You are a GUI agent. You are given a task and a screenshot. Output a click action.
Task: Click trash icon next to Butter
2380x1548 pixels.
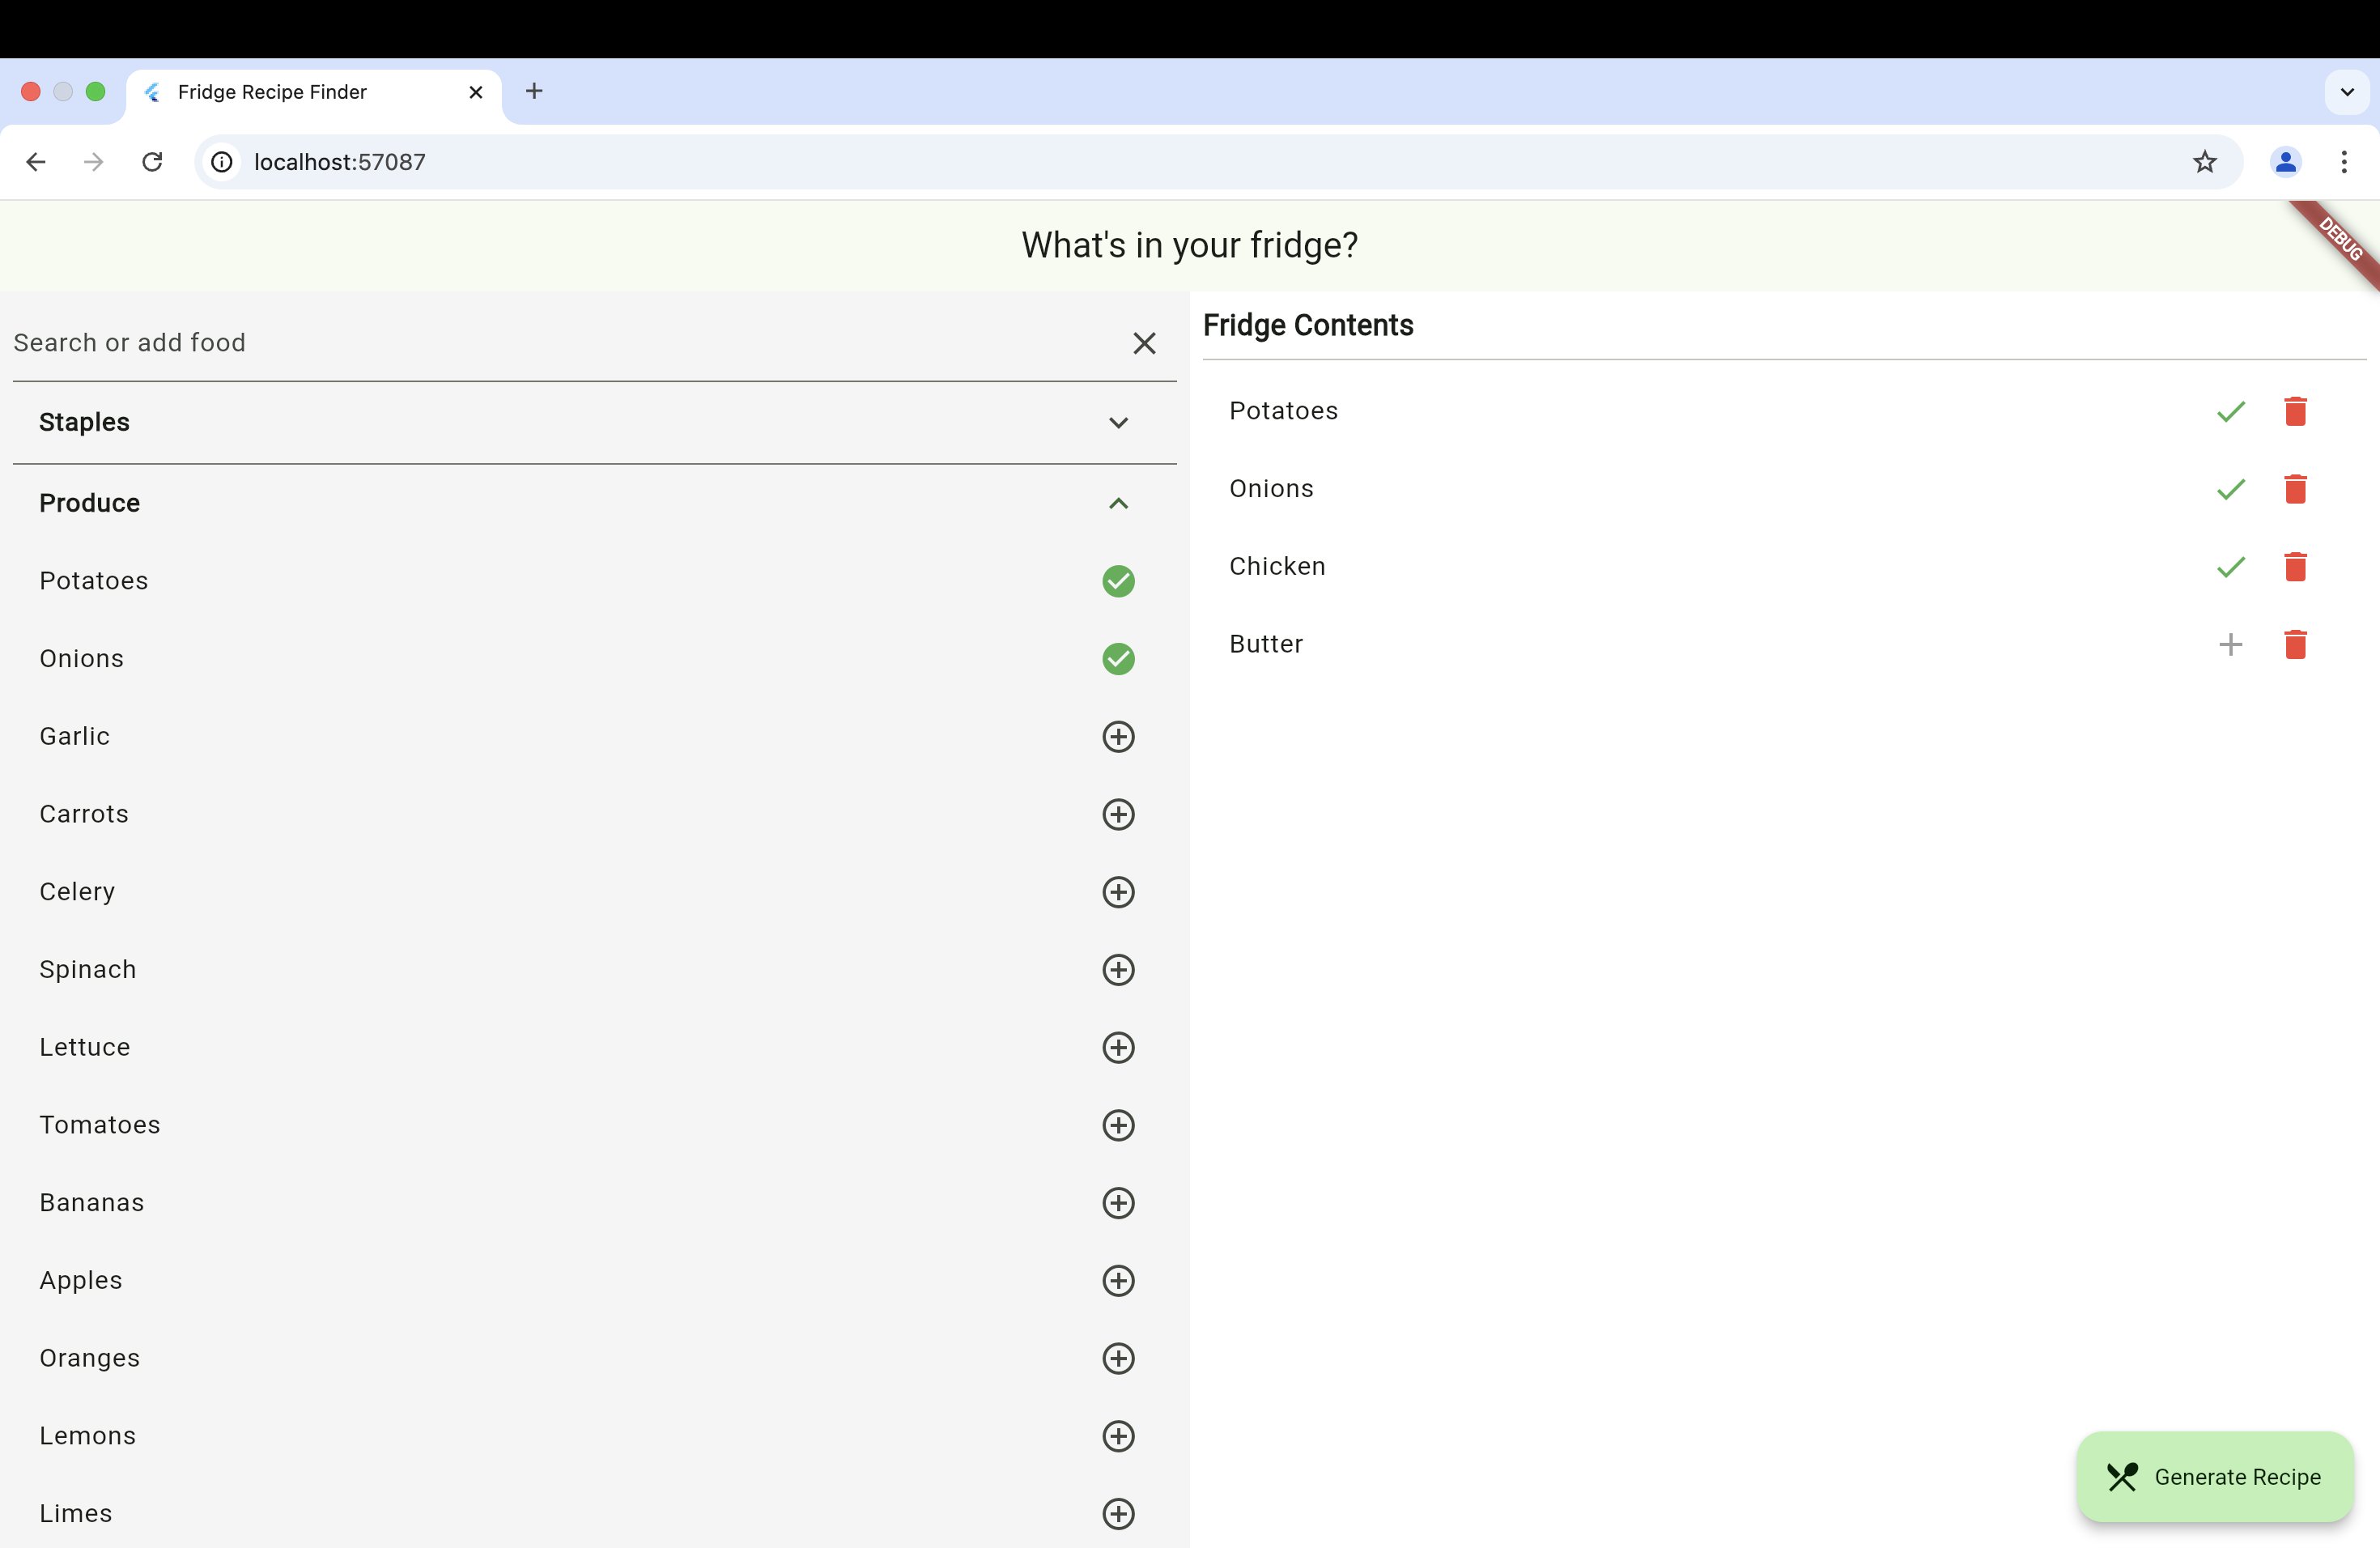tap(2295, 644)
